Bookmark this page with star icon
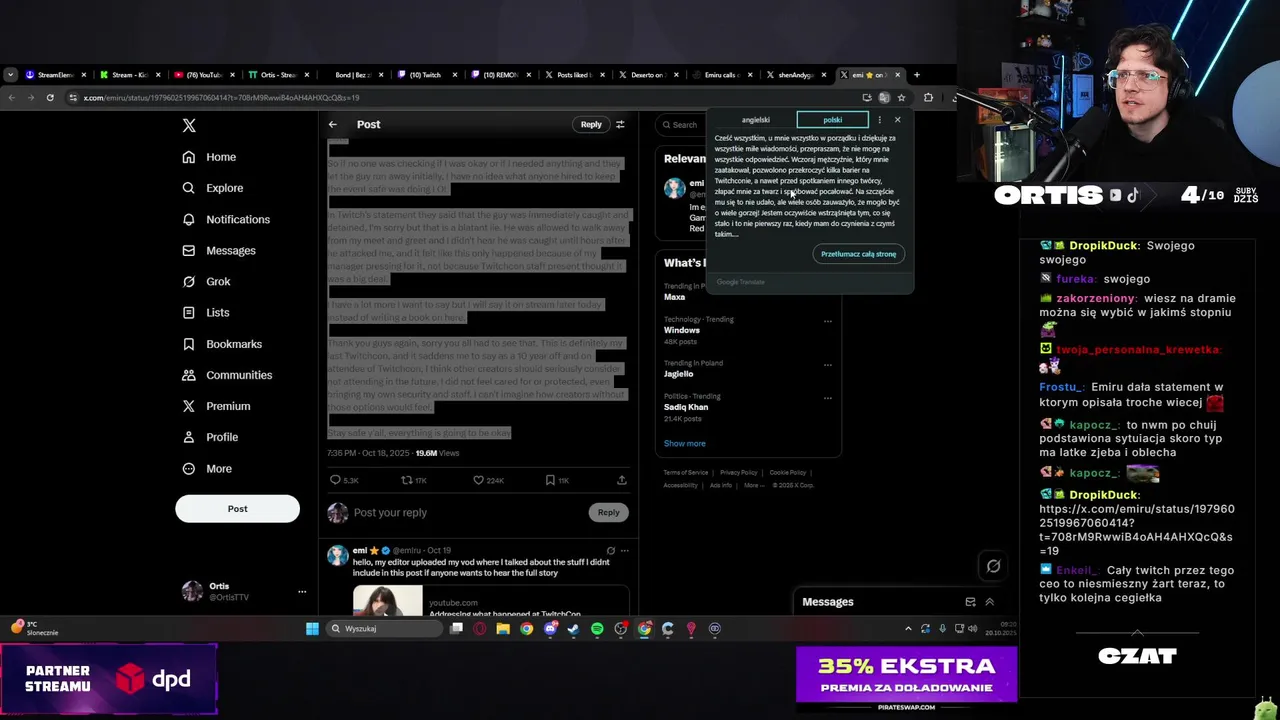The image size is (1280, 720). [x=901, y=97]
